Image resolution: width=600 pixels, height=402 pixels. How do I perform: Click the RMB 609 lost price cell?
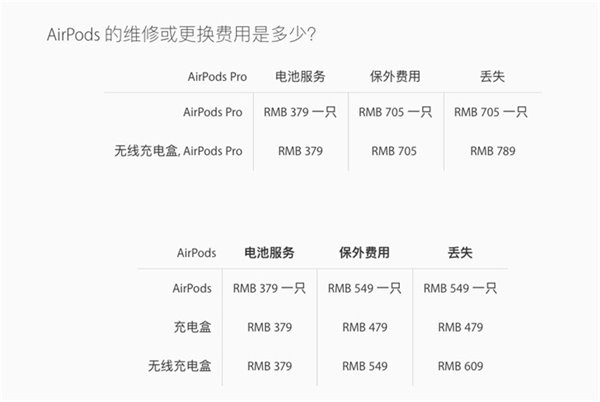(461, 366)
